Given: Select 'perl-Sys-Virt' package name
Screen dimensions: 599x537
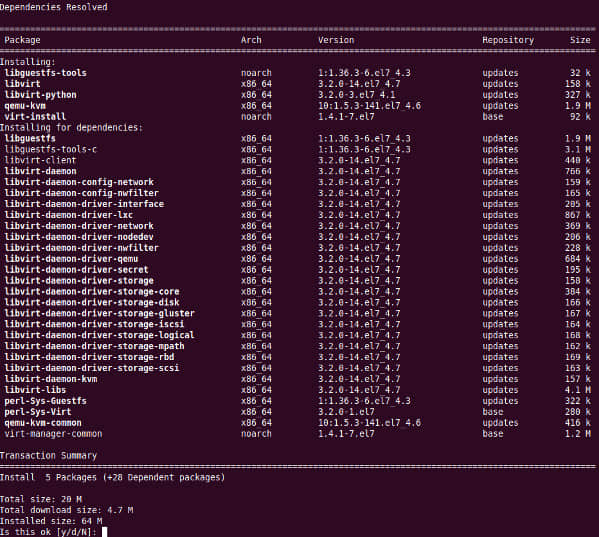Looking at the screenshot, I should [38, 412].
